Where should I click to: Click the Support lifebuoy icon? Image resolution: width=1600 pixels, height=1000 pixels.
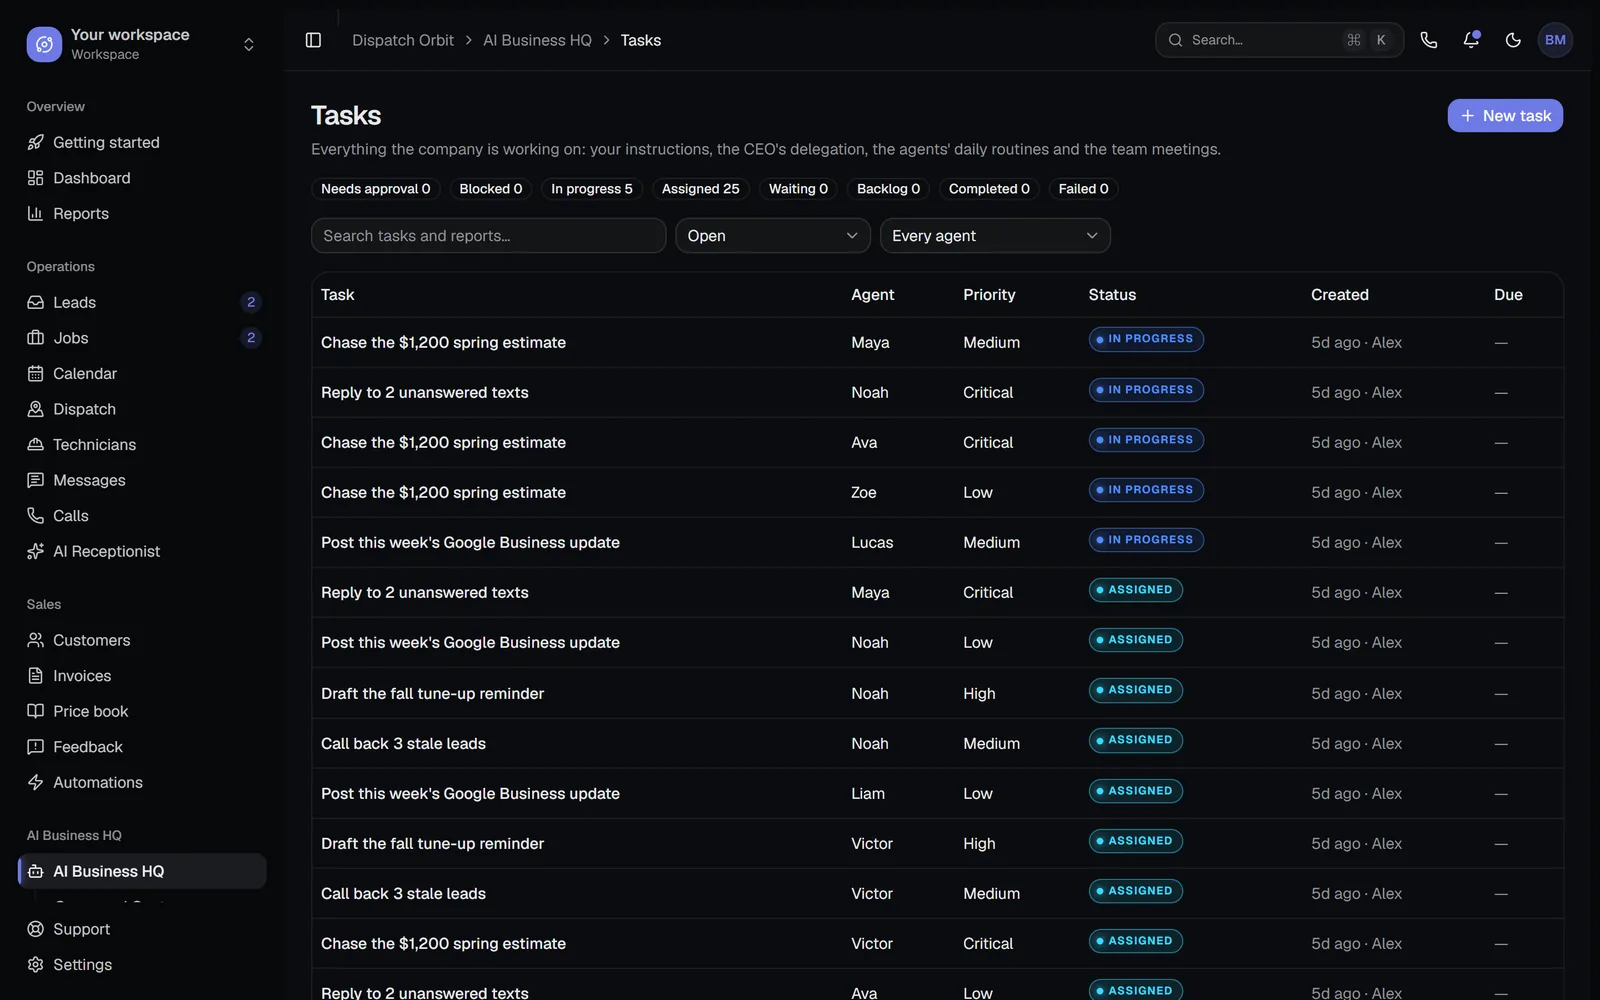click(x=36, y=929)
